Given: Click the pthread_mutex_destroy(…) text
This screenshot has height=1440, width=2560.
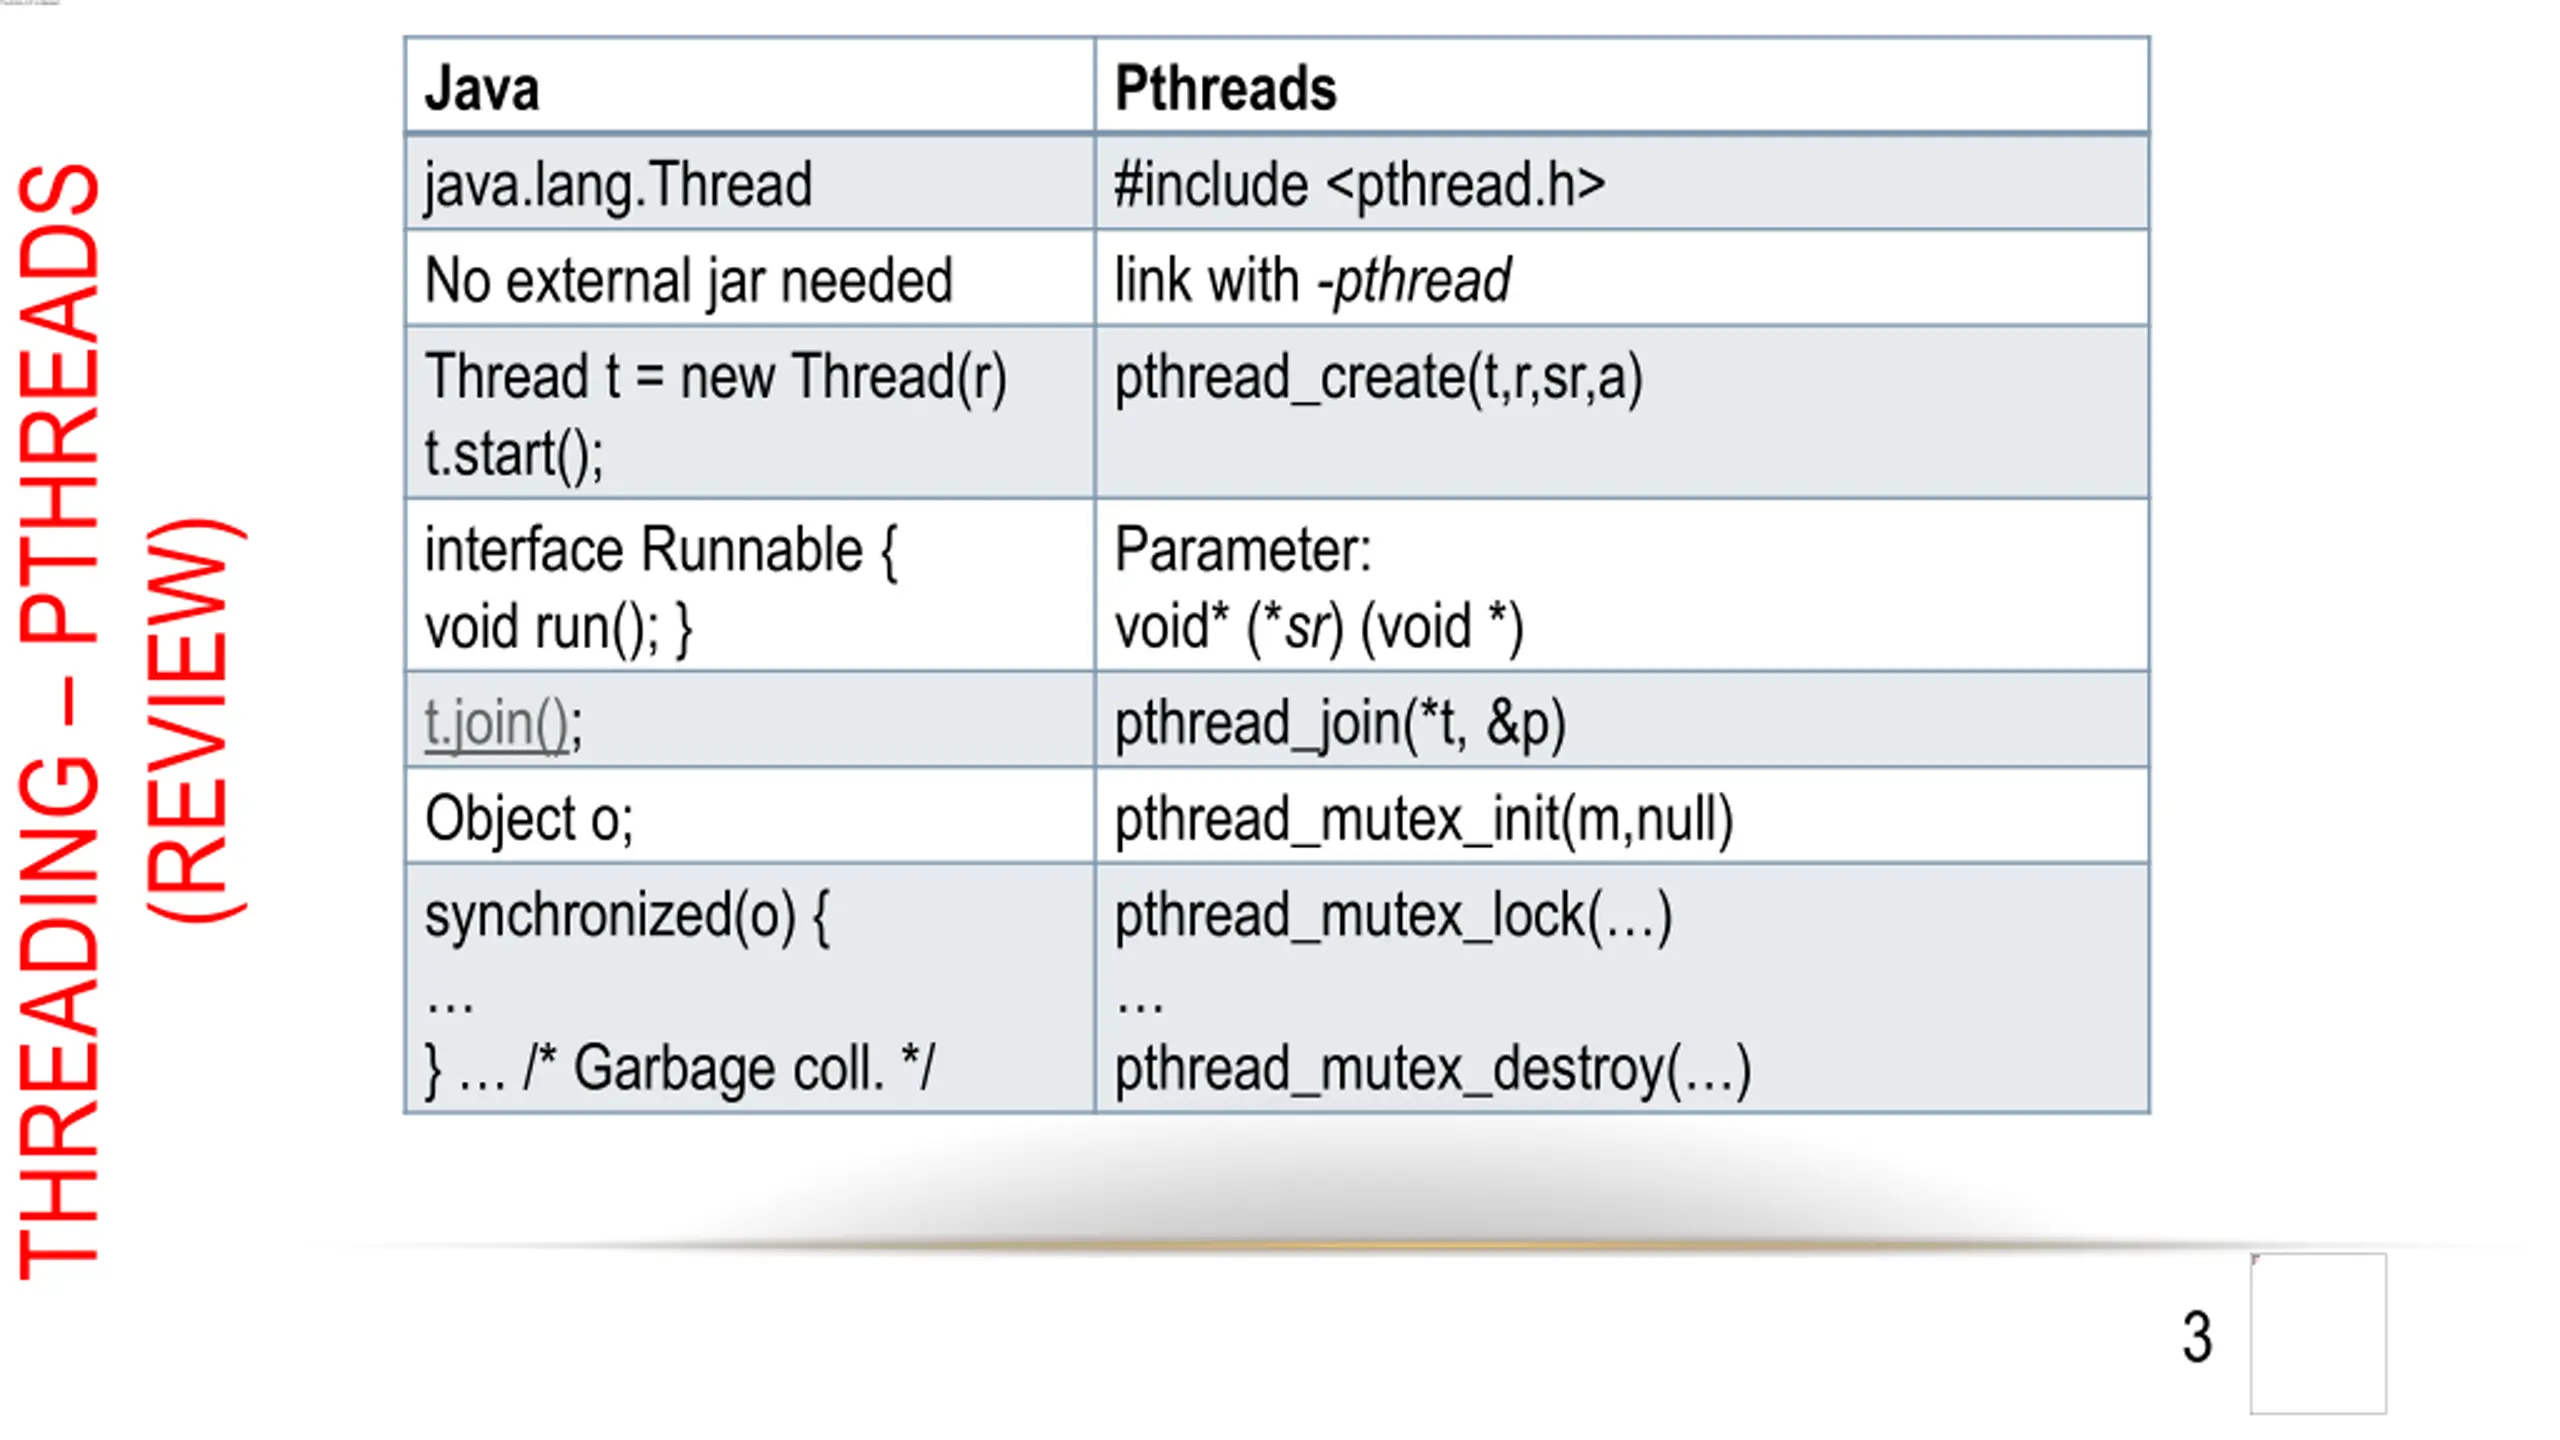Looking at the screenshot, I should [1433, 1069].
